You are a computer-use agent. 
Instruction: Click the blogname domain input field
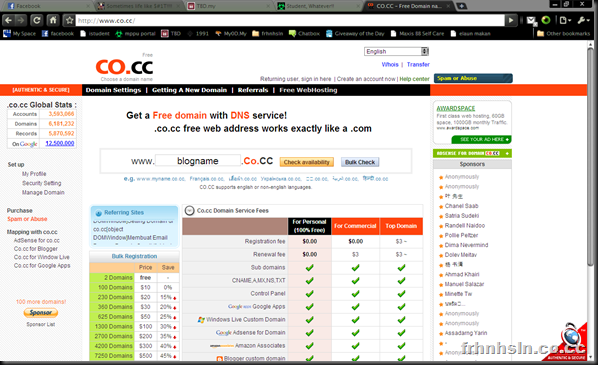(x=198, y=161)
